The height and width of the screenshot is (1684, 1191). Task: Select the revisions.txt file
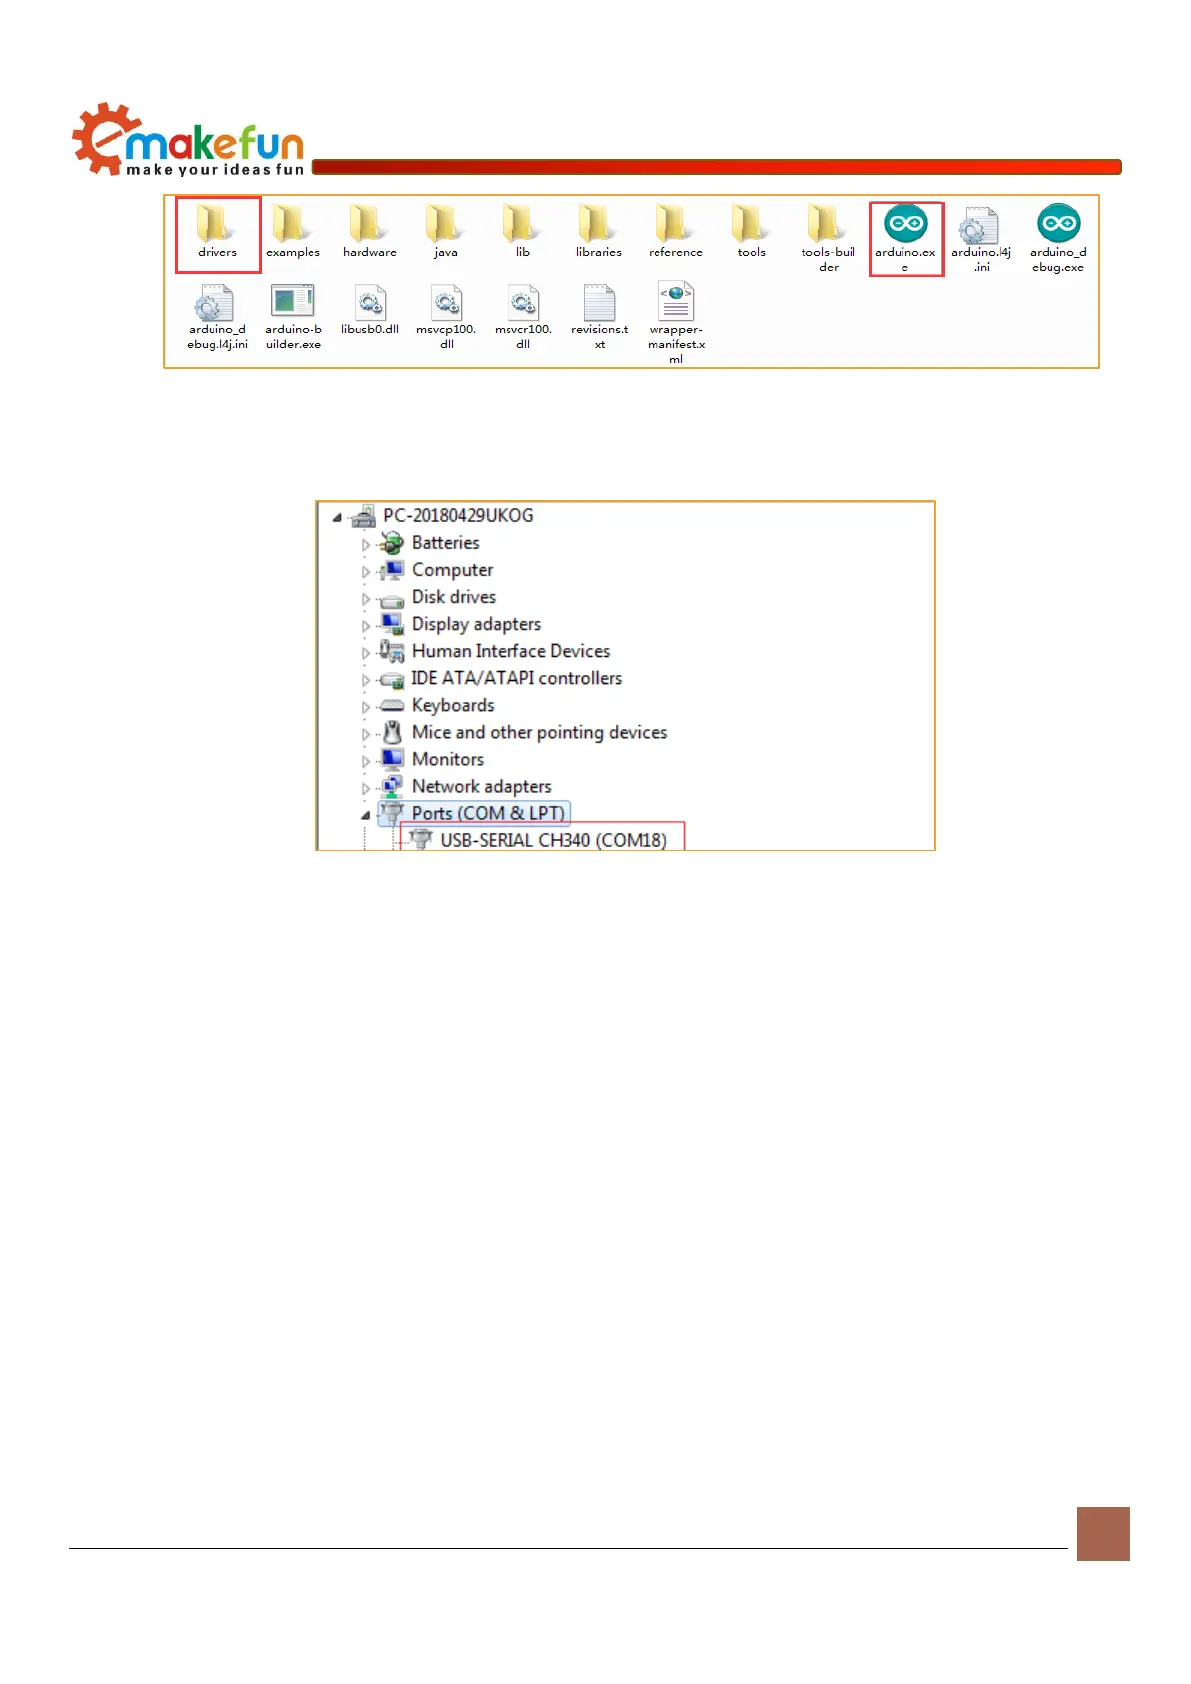tap(599, 317)
